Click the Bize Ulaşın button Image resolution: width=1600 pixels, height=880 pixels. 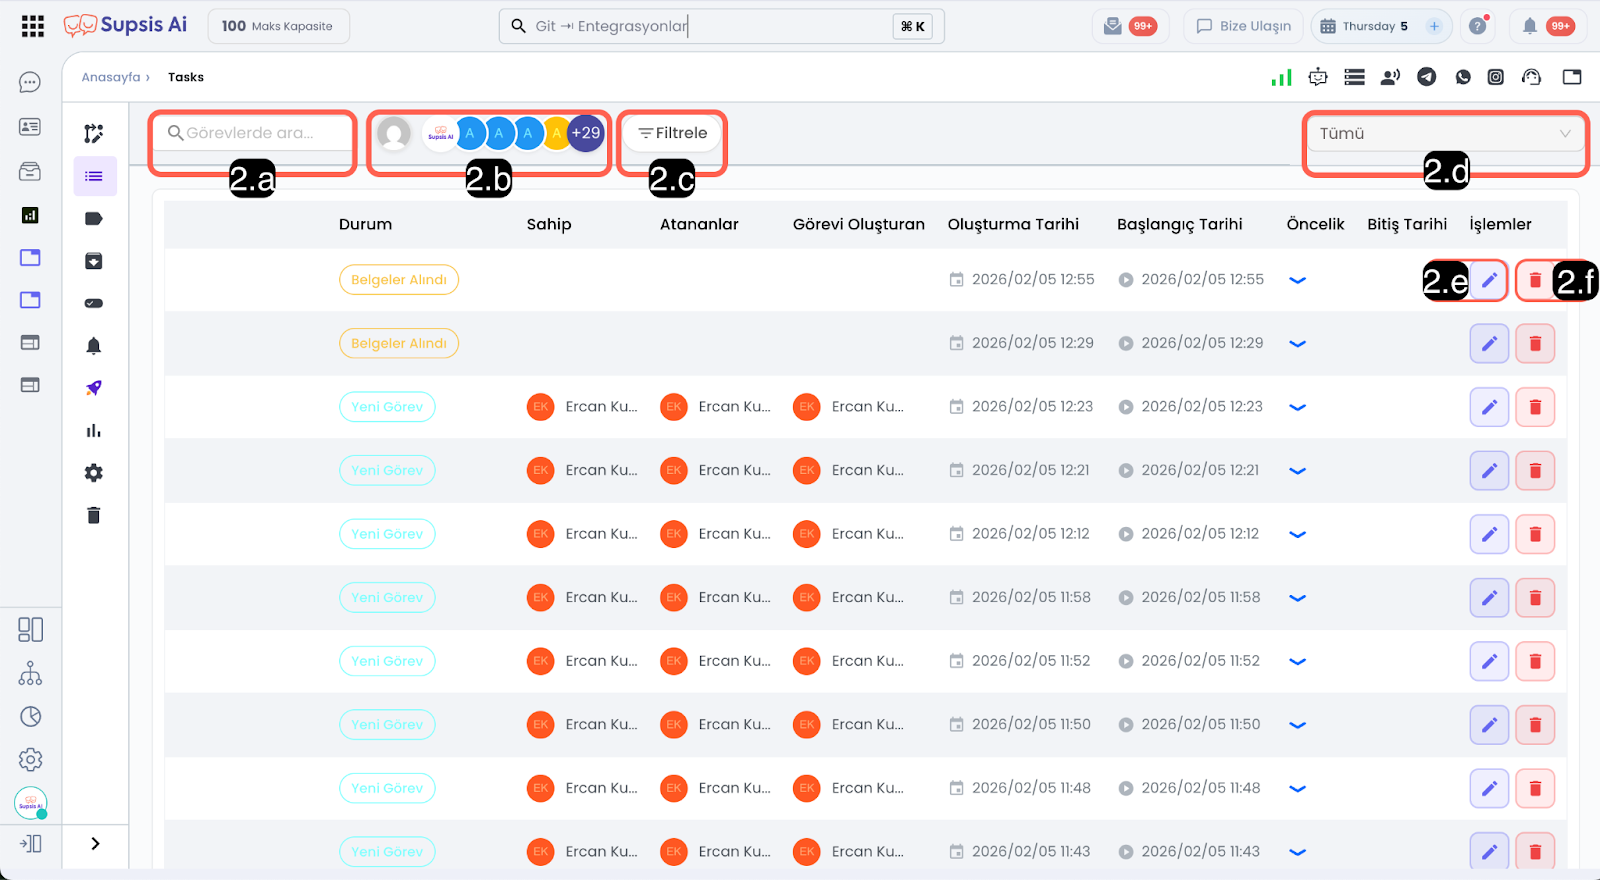click(x=1243, y=26)
